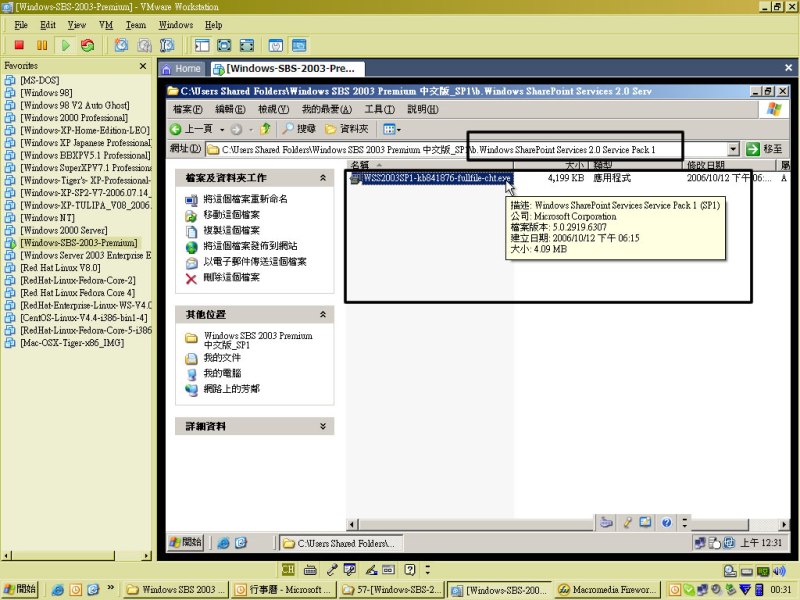Open the on-screen keyboard icon in host language bar
The image size is (800, 600).
pos(310,569)
